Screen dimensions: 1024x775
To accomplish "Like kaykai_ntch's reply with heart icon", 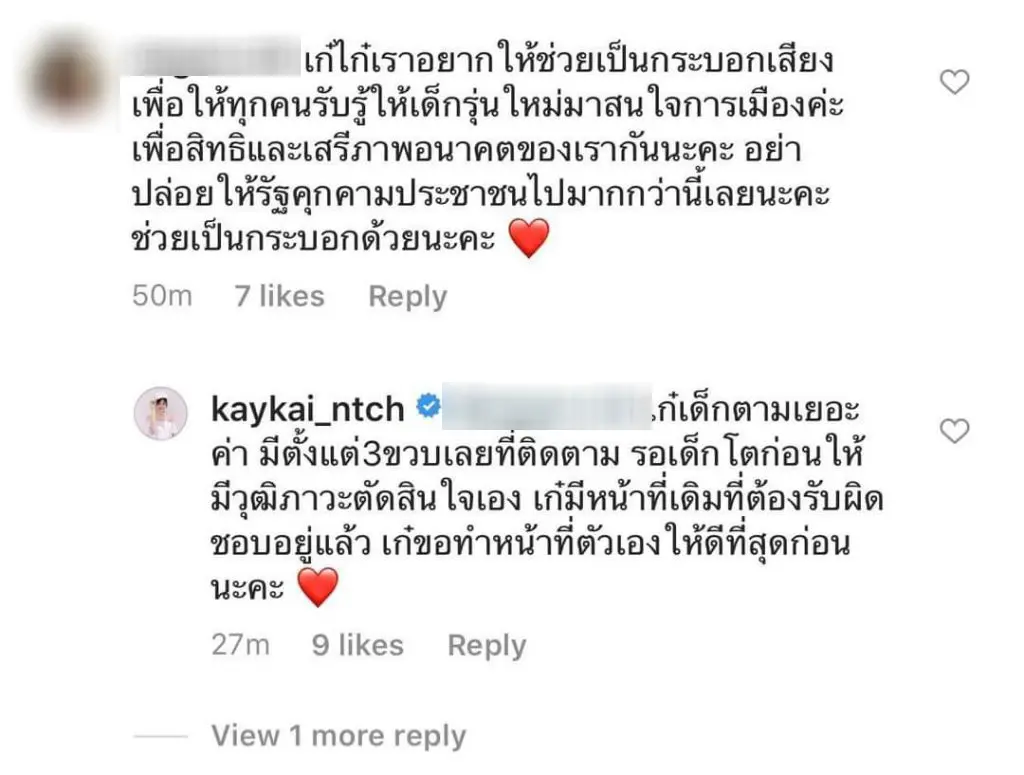I will point(954,431).
